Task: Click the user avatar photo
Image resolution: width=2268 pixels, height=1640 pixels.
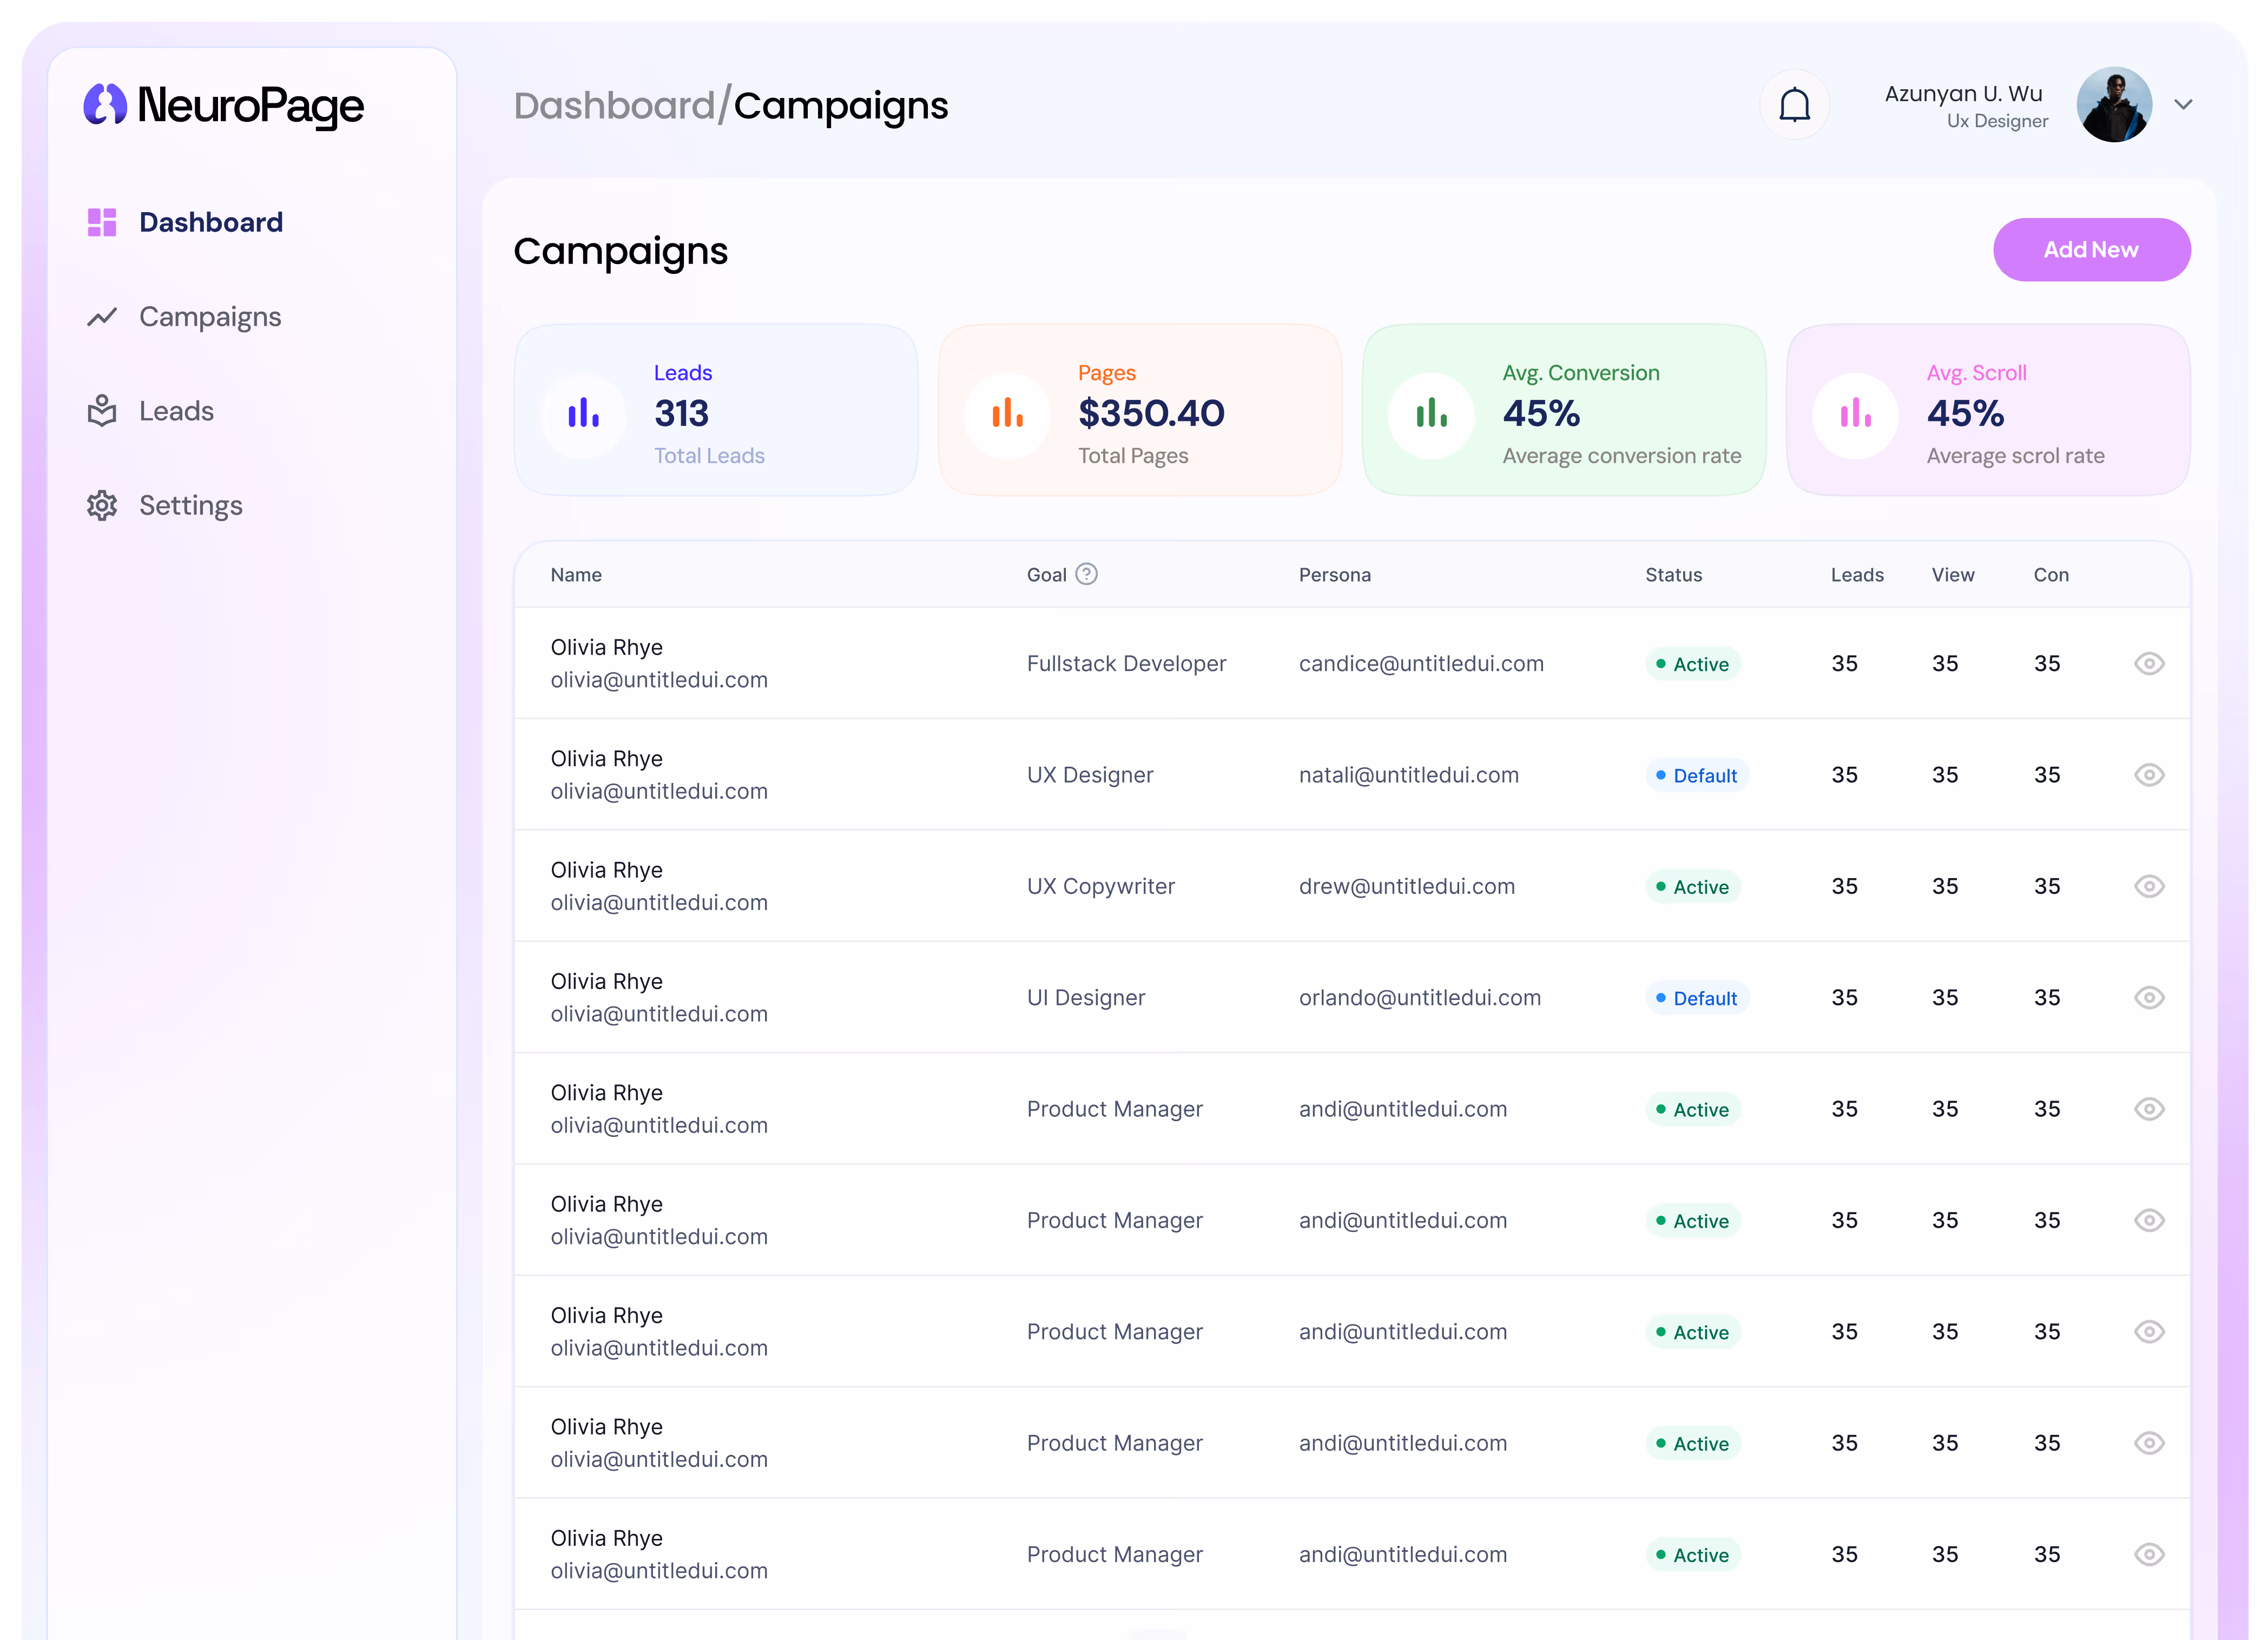Action: point(2114,105)
